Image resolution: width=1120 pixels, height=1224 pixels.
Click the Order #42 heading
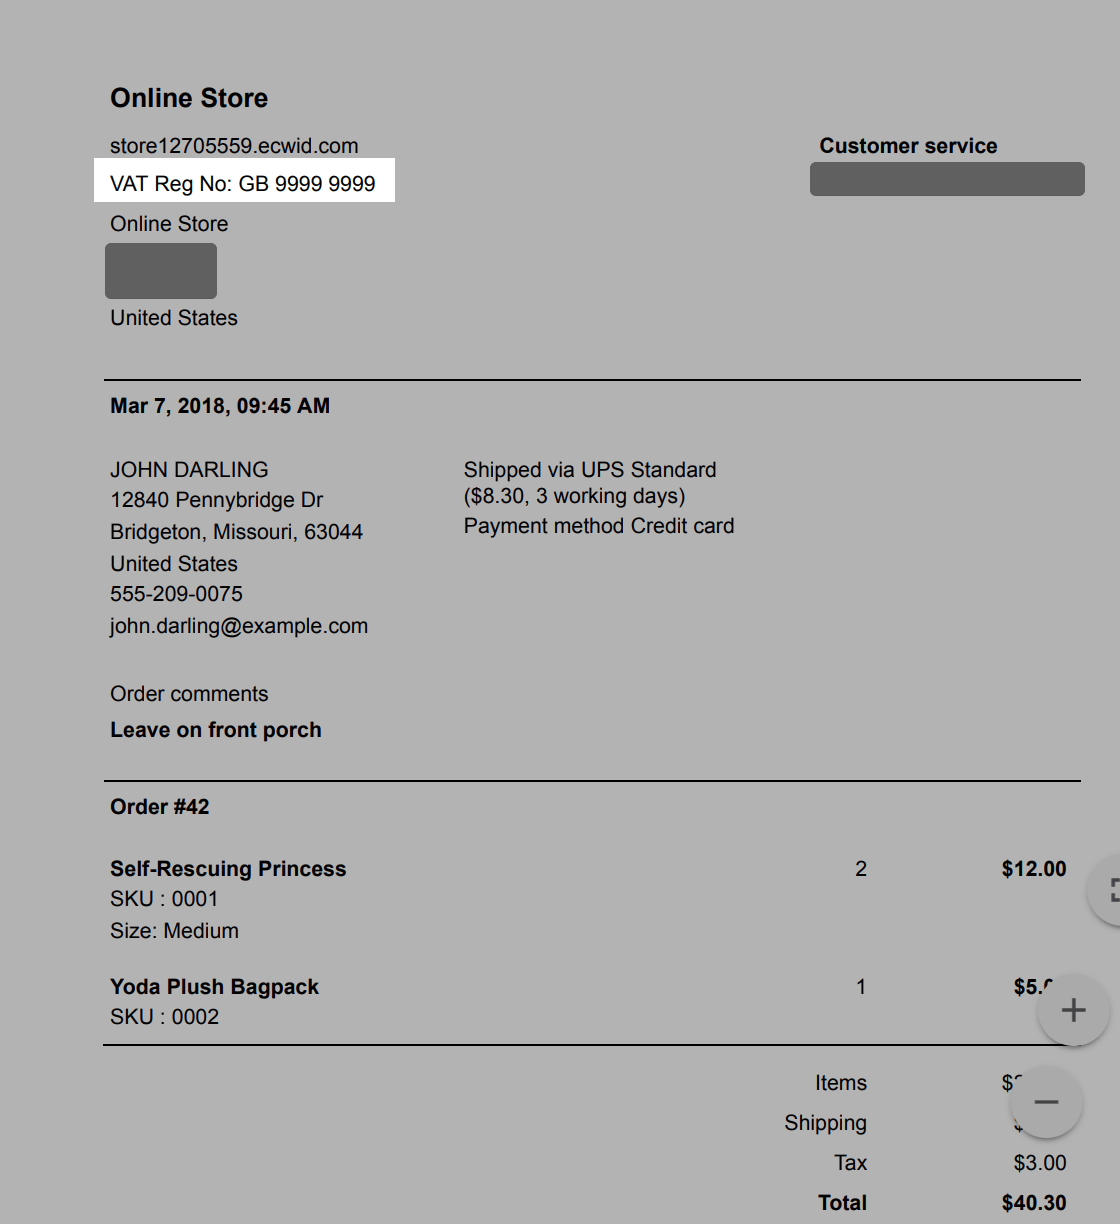point(160,807)
